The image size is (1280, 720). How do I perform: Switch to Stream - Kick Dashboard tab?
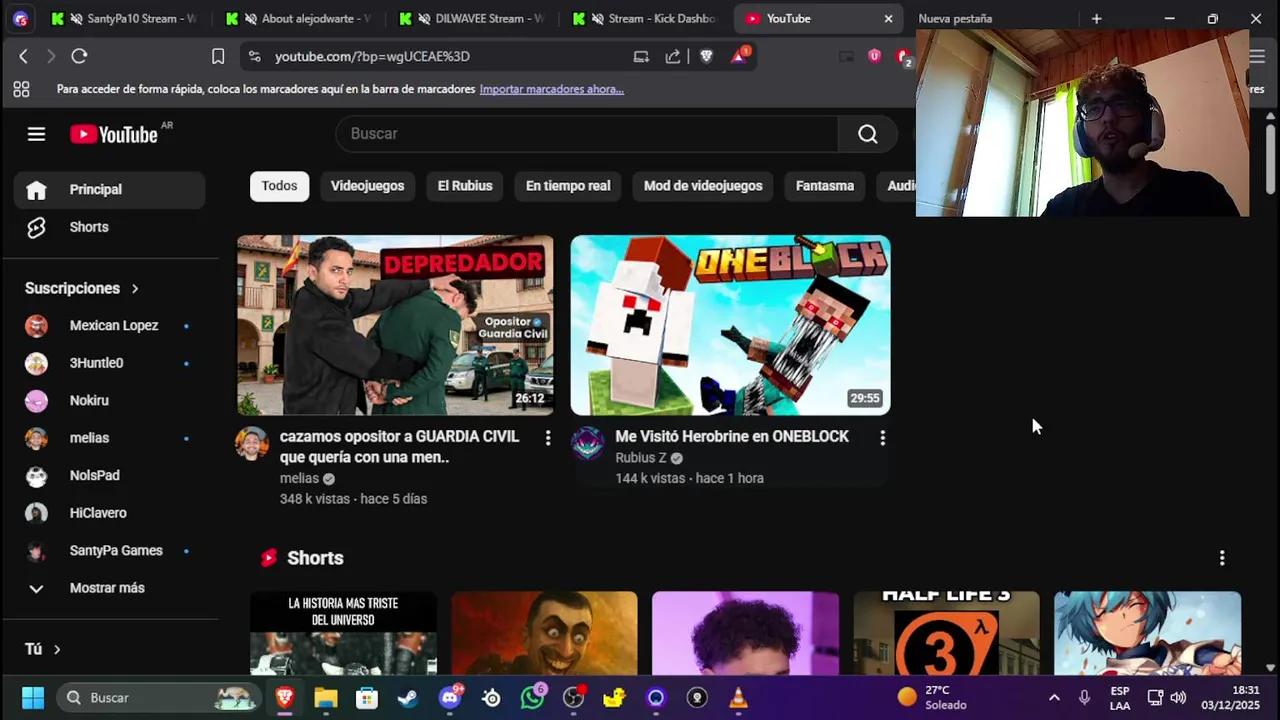(645, 19)
